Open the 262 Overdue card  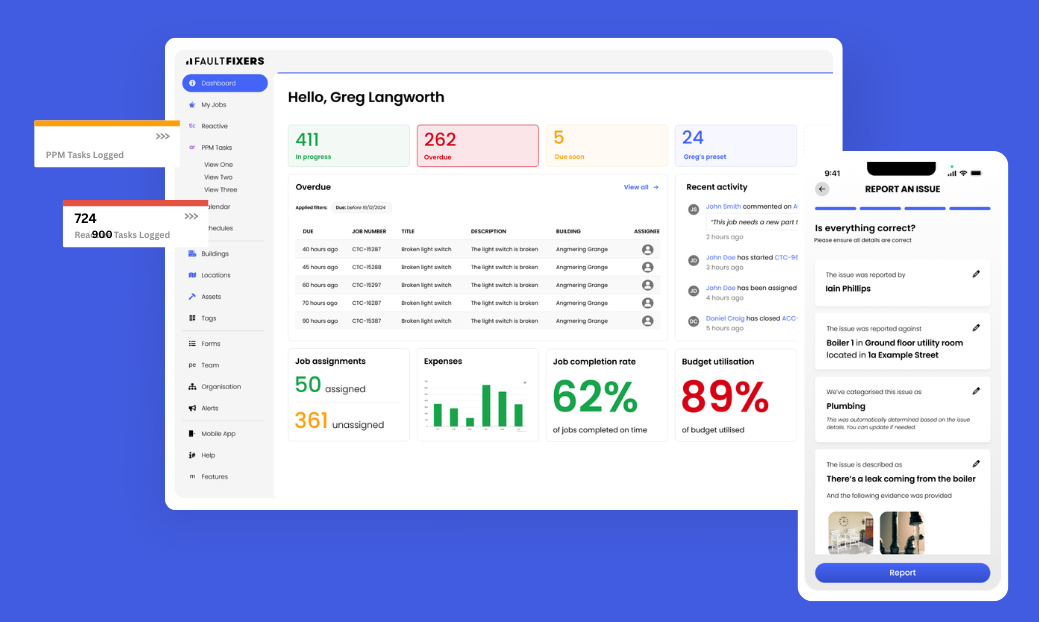(x=478, y=146)
